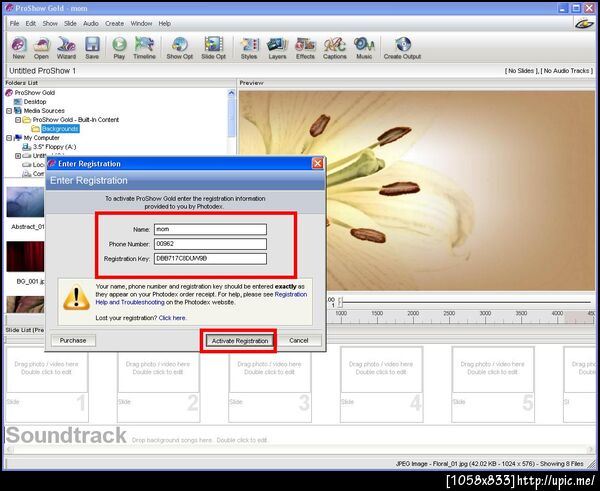Screen dimensions: 600x491
Task: Click the Activate Registration button
Action: [240, 341]
